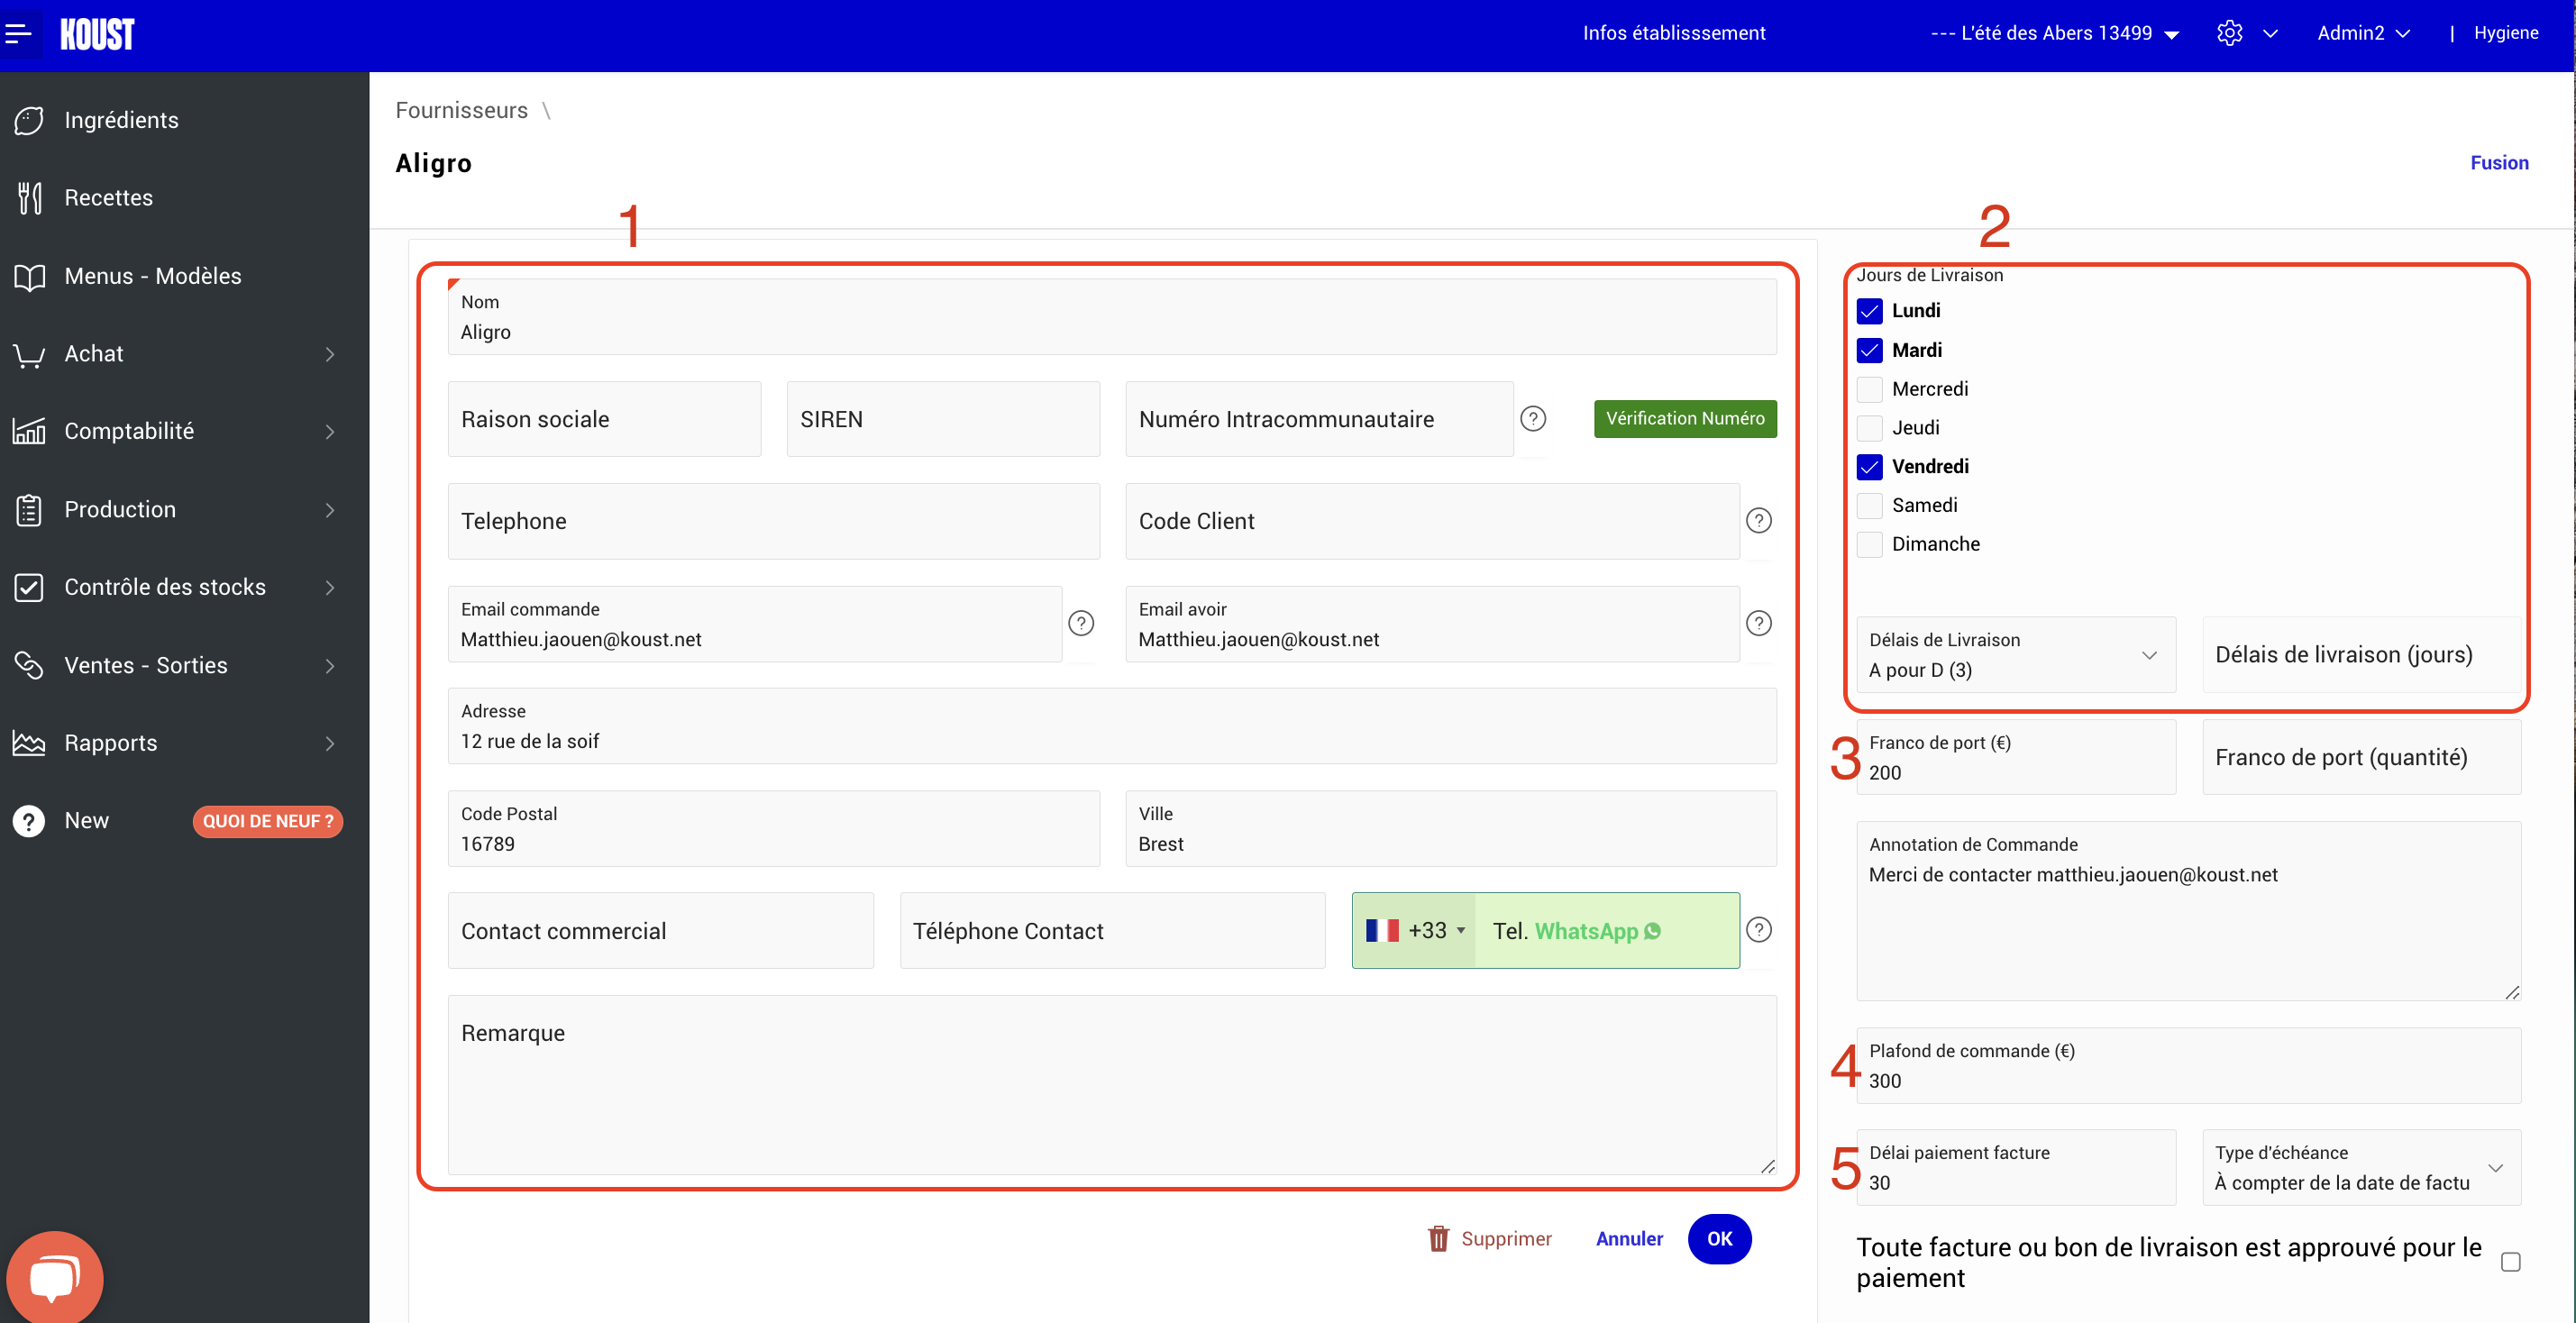Click the Plafond de commande field

(x=2188, y=1066)
